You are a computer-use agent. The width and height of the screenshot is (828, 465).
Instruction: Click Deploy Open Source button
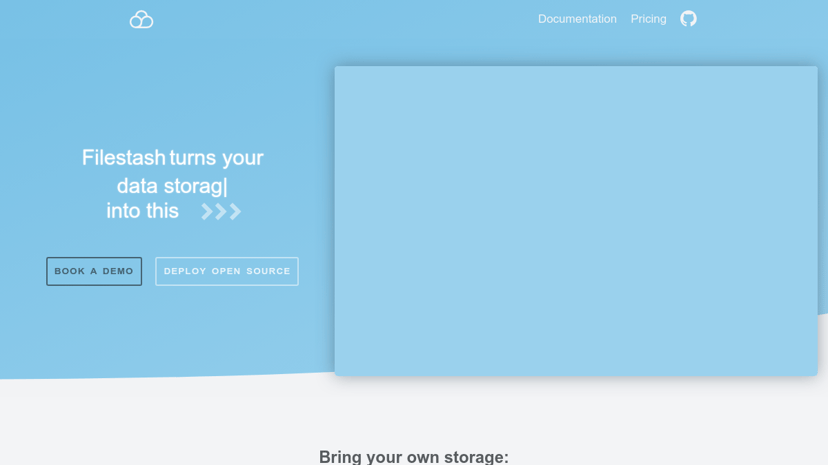tap(227, 271)
